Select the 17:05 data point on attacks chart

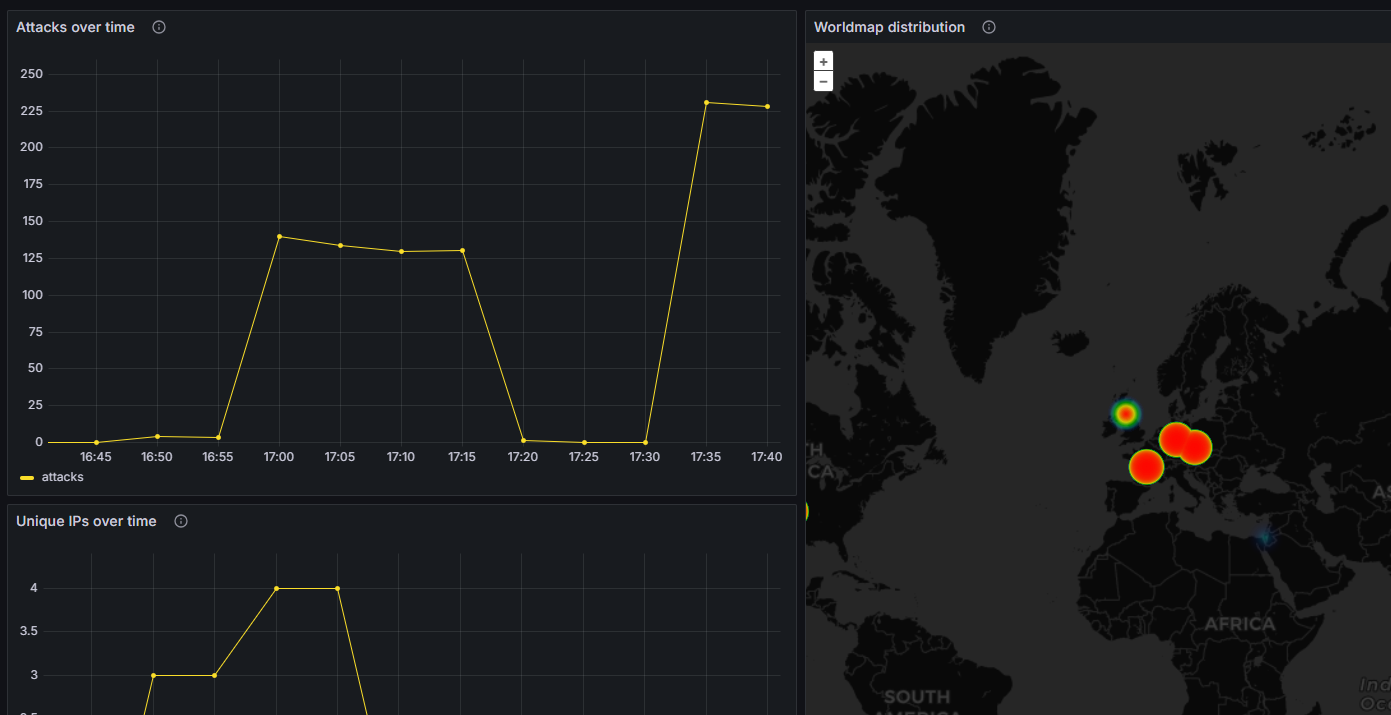pyautogui.click(x=340, y=245)
